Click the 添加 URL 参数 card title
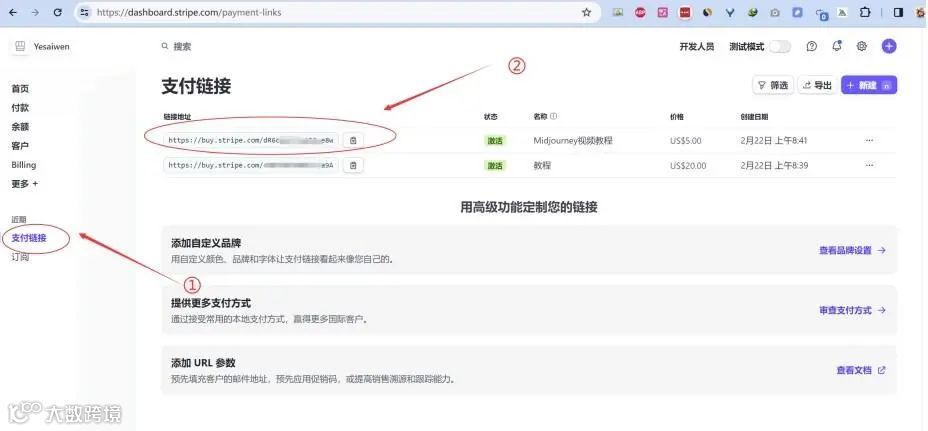 pyautogui.click(x=203, y=363)
